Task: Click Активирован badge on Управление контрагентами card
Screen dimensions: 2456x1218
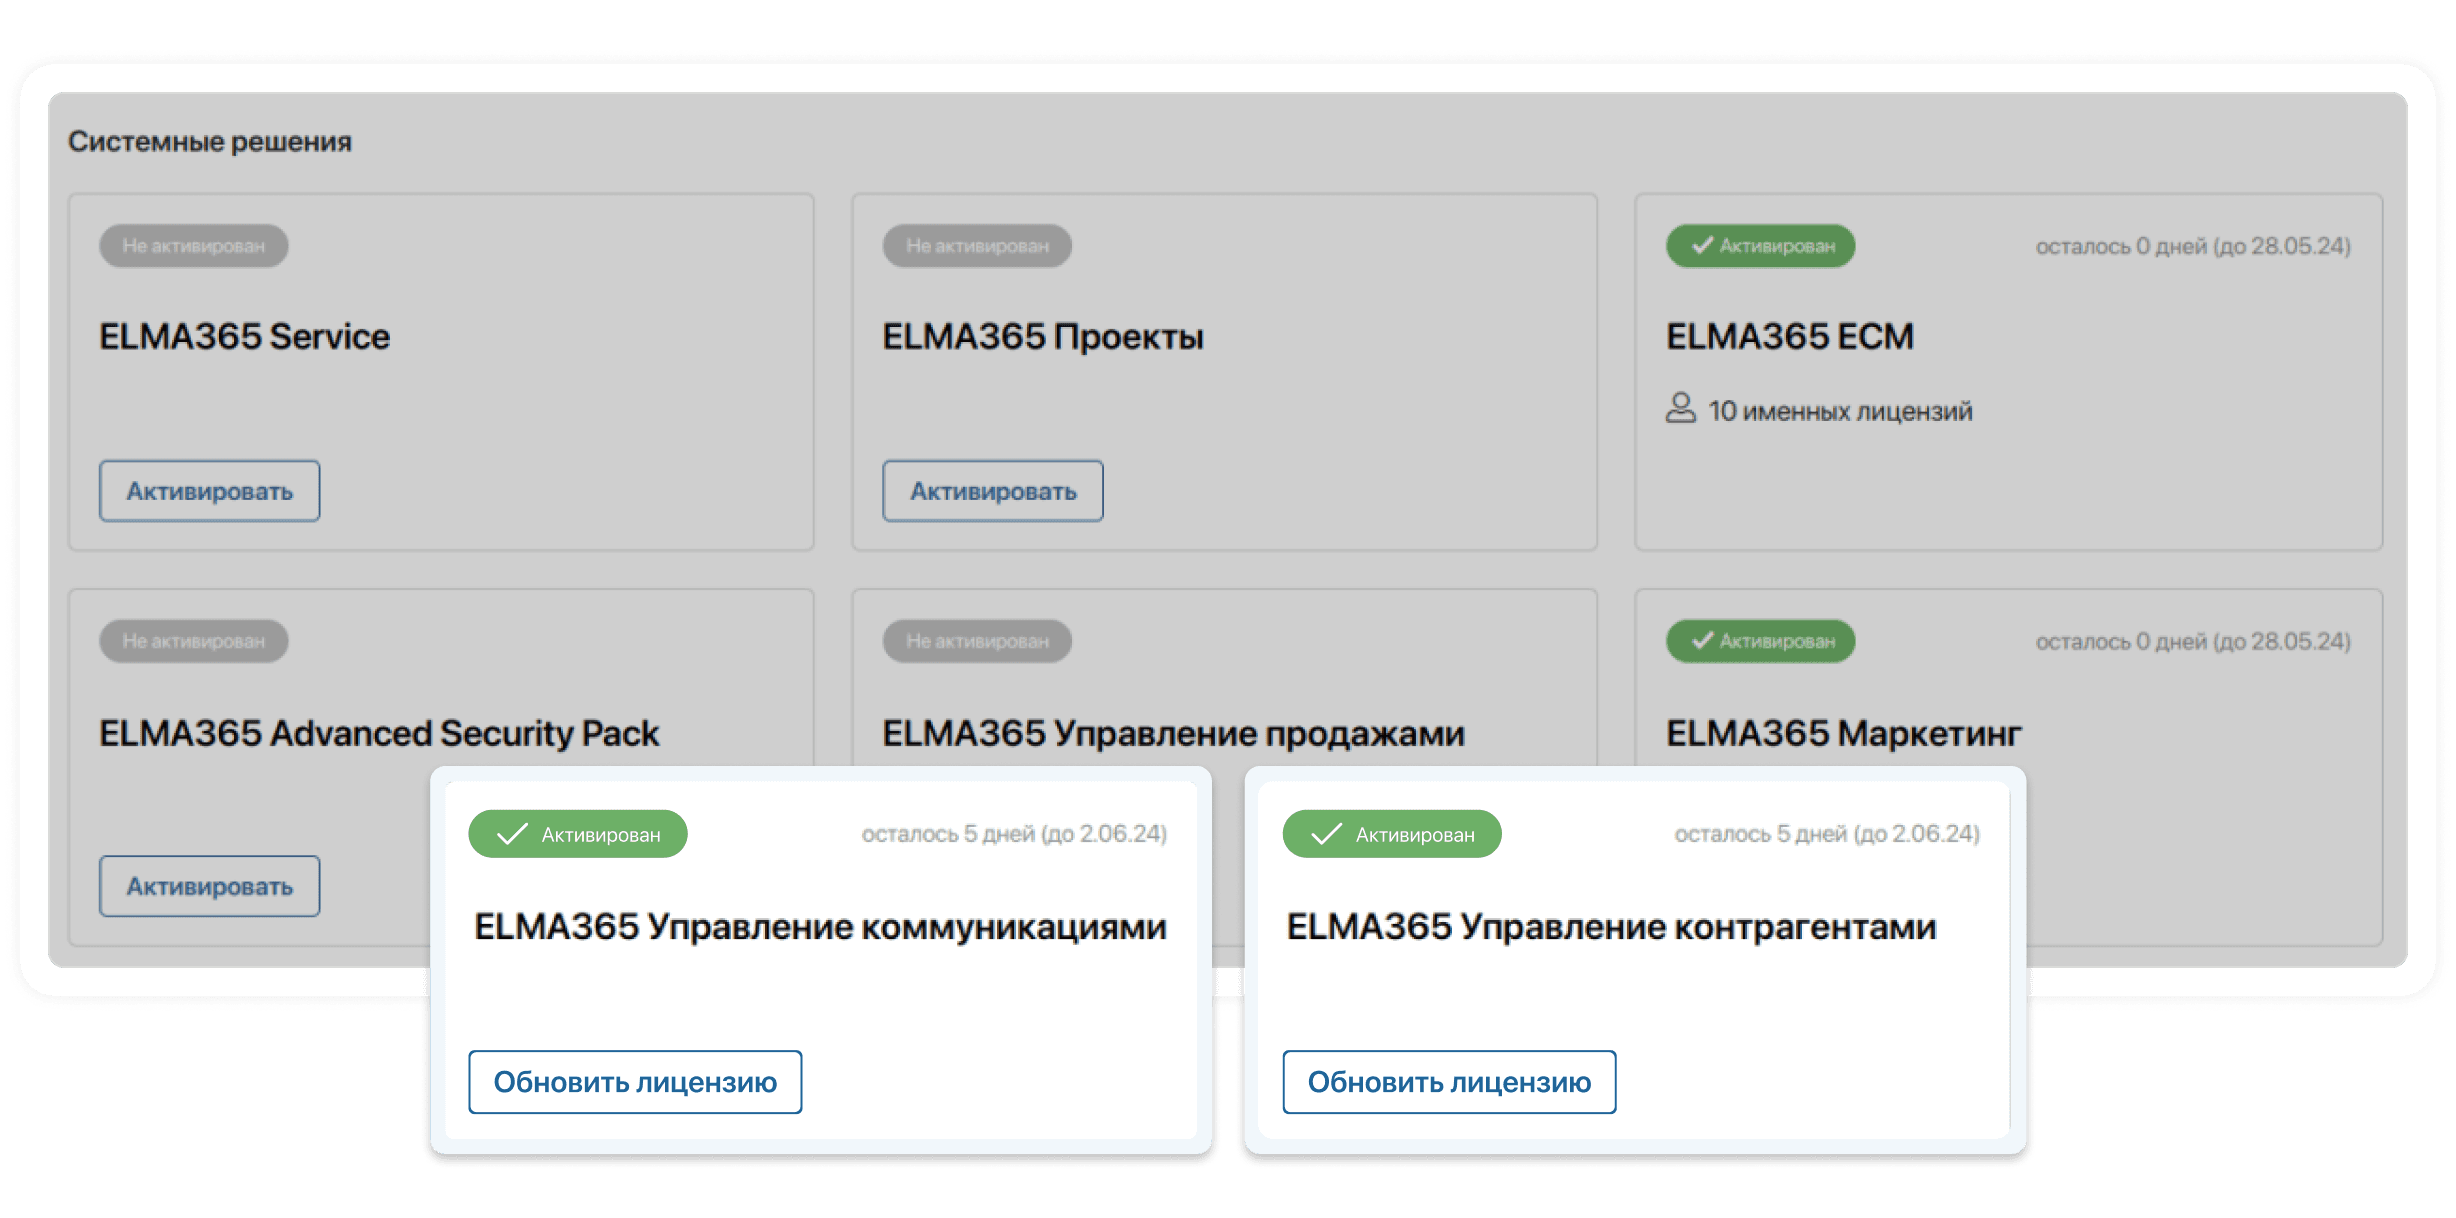Action: pos(1392,834)
